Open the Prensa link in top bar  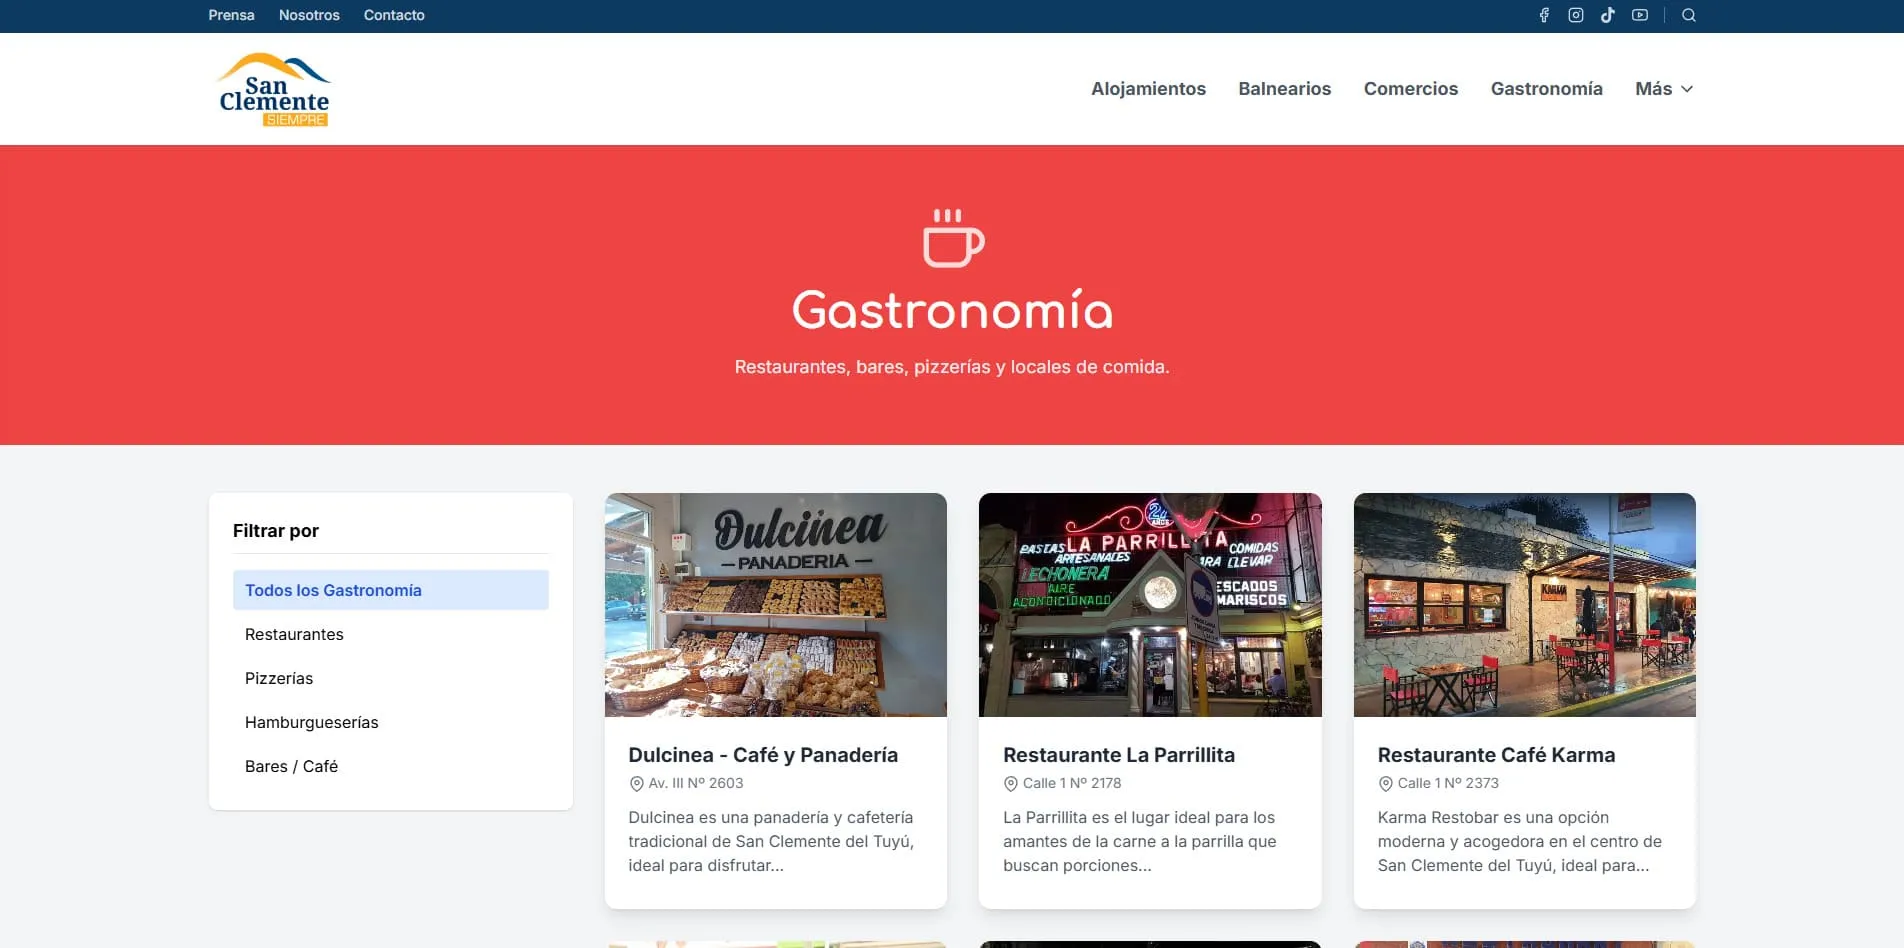231,15
